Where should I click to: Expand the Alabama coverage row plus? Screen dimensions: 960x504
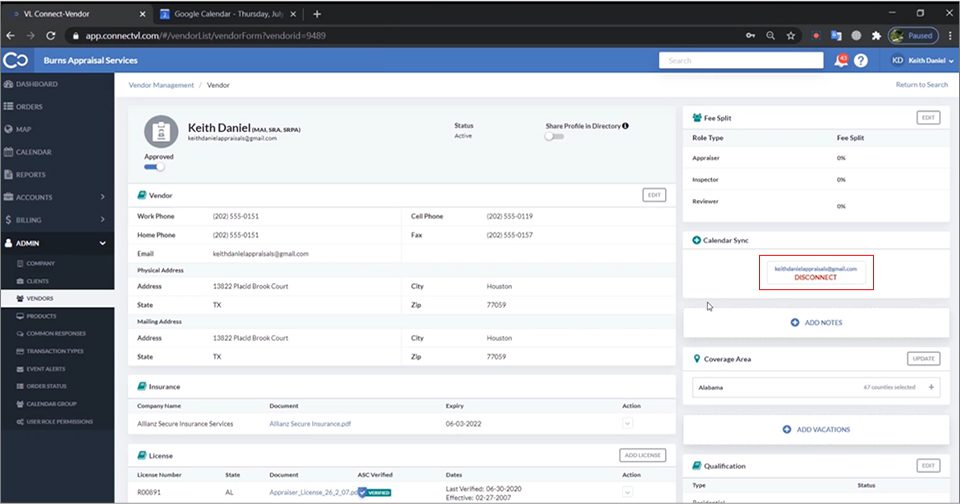[x=931, y=387]
